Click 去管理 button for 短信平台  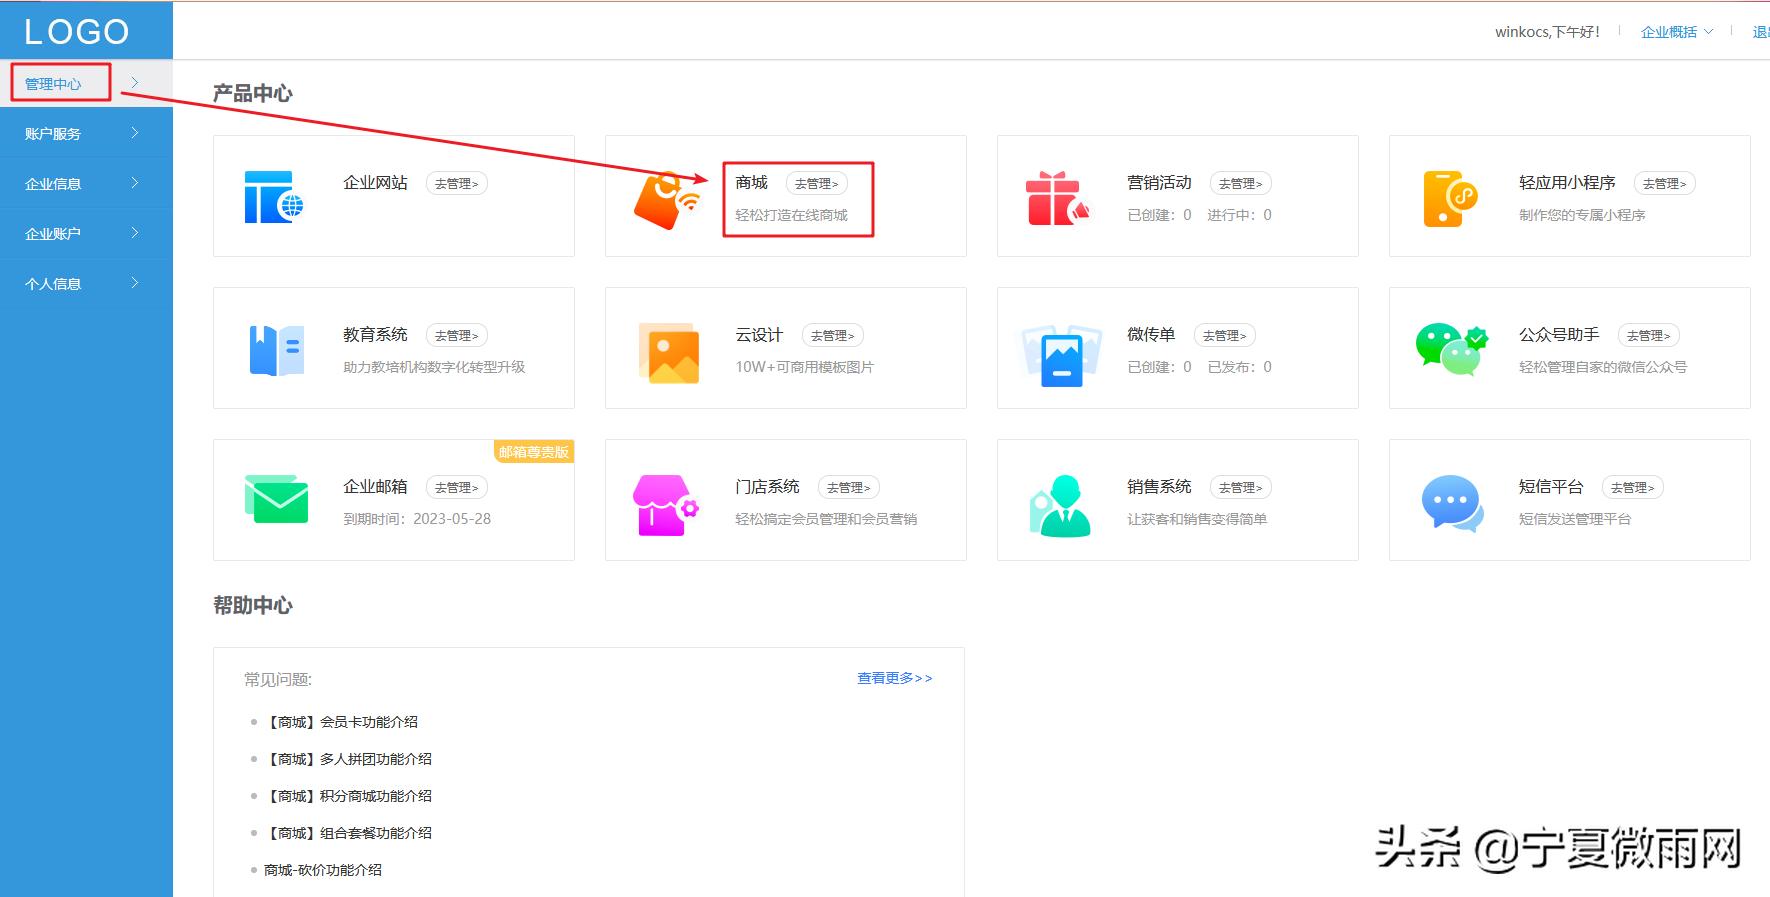point(1633,488)
